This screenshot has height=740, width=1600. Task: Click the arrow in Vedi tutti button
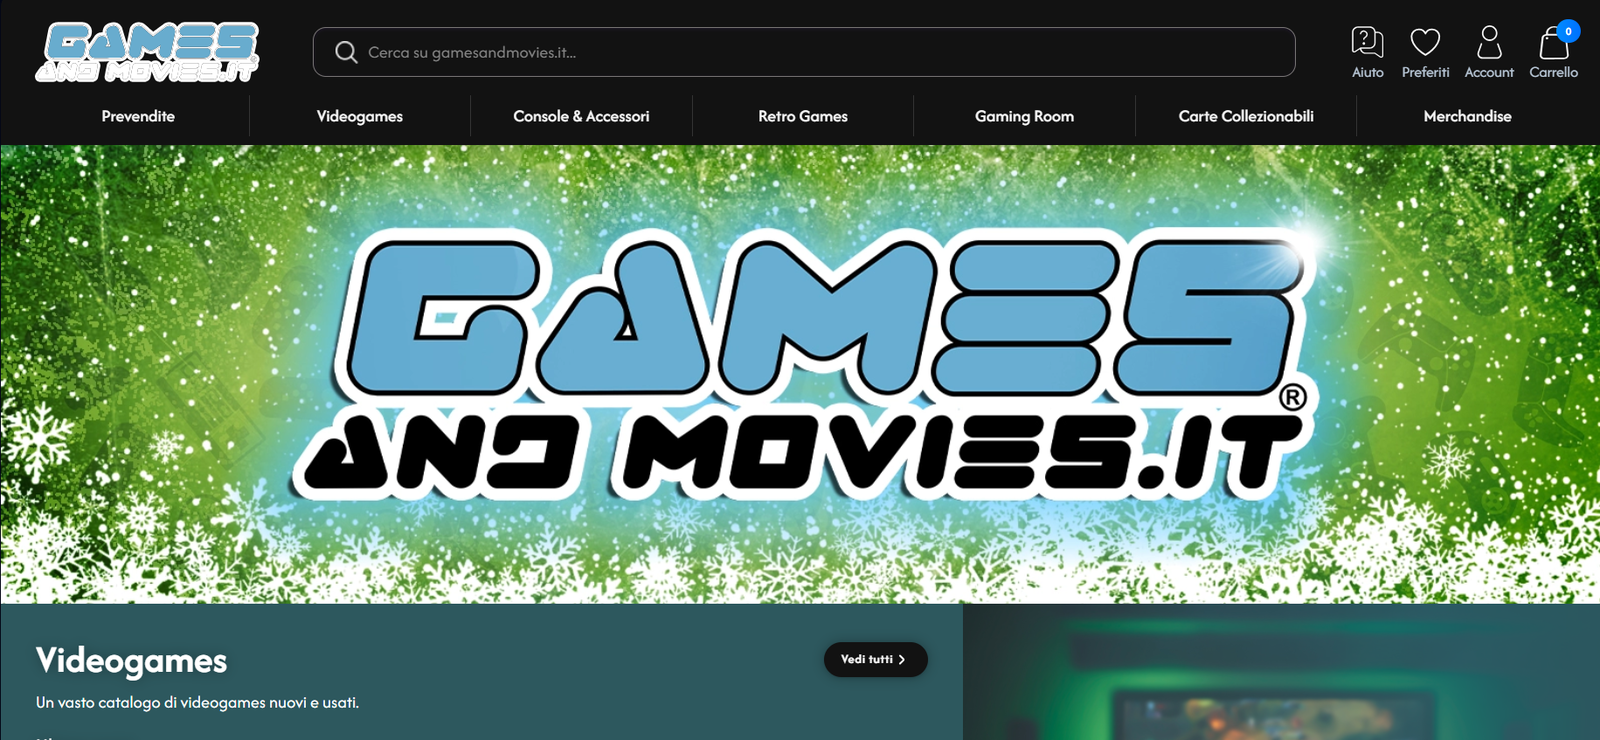coord(902,660)
